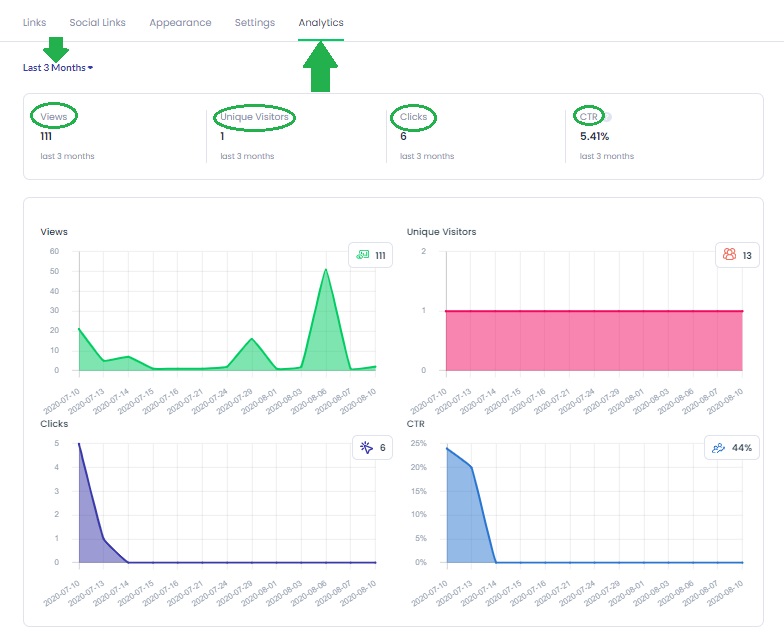
Task: Click the caret beside Last 3 Months
Action: (90, 68)
